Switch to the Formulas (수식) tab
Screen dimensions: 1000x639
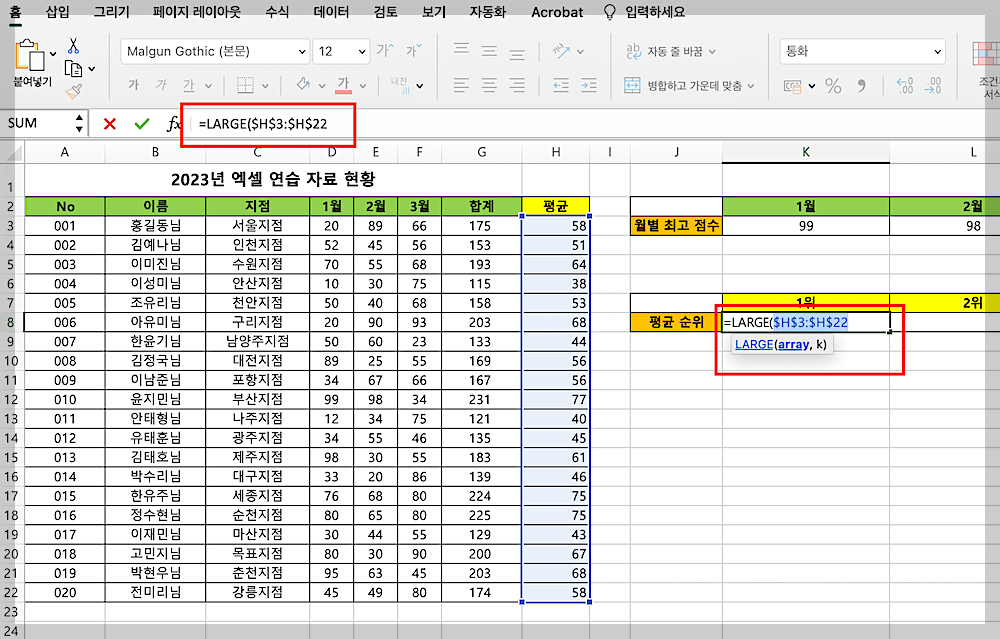(277, 11)
